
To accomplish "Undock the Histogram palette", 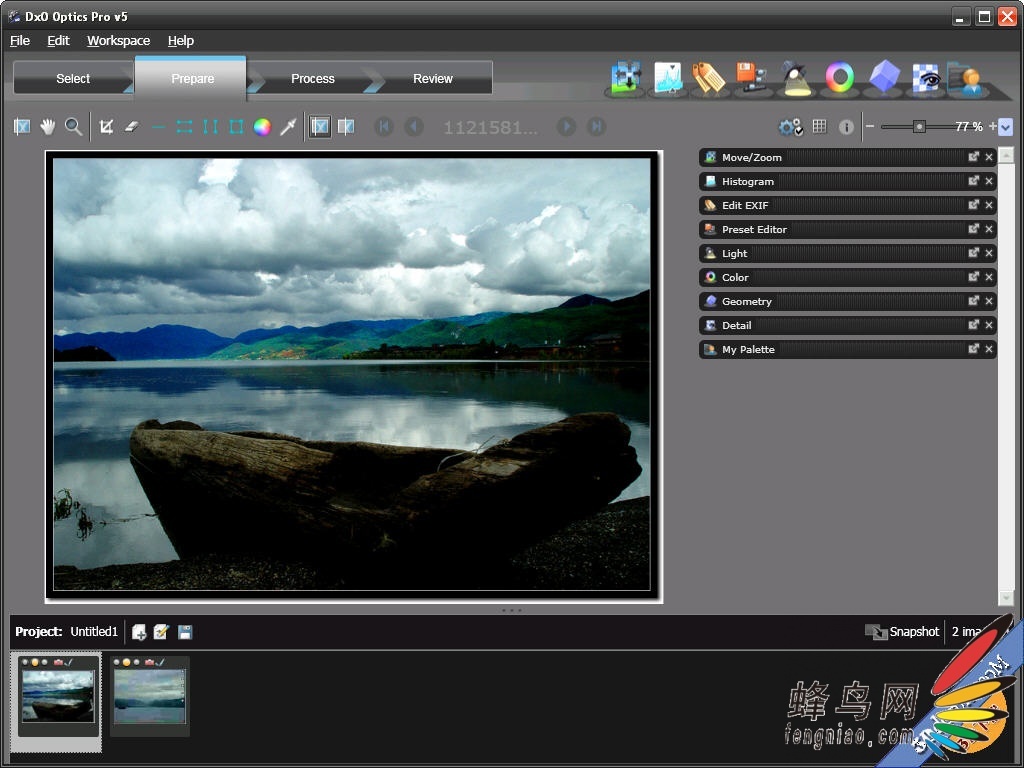I will (974, 181).
